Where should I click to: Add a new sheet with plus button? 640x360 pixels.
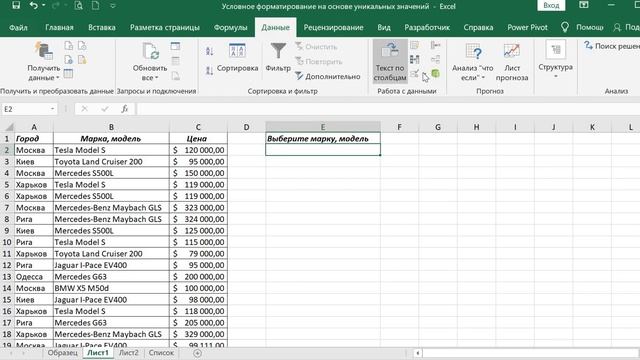pyautogui.click(x=198, y=353)
